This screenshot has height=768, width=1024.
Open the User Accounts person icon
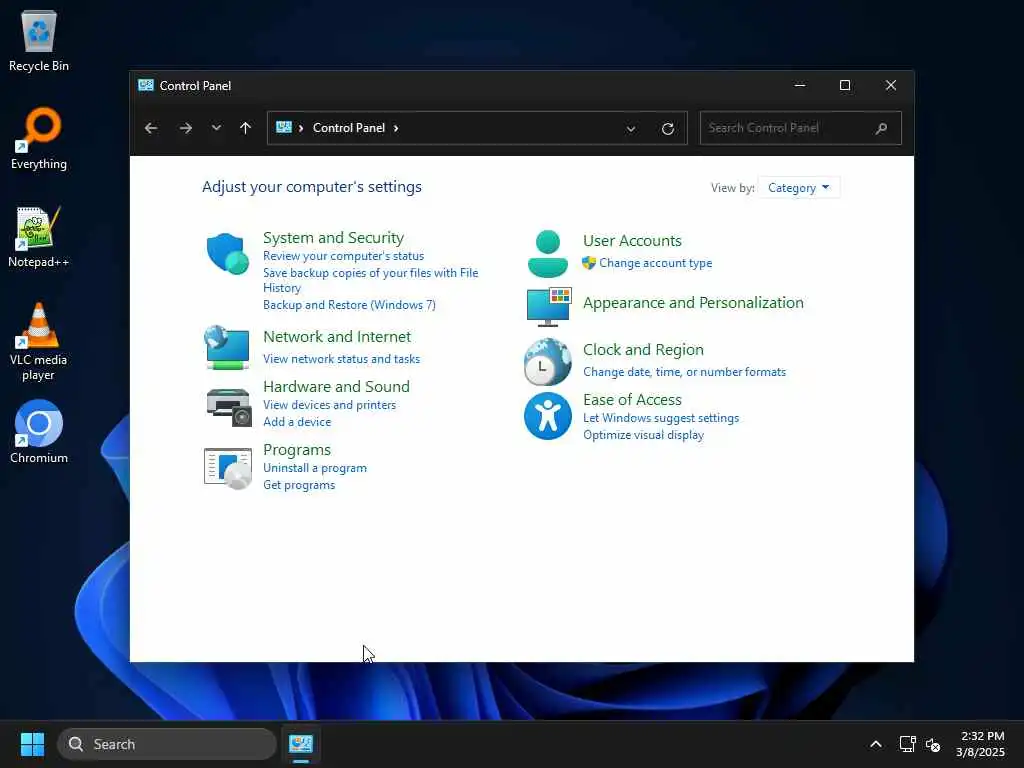(x=547, y=254)
